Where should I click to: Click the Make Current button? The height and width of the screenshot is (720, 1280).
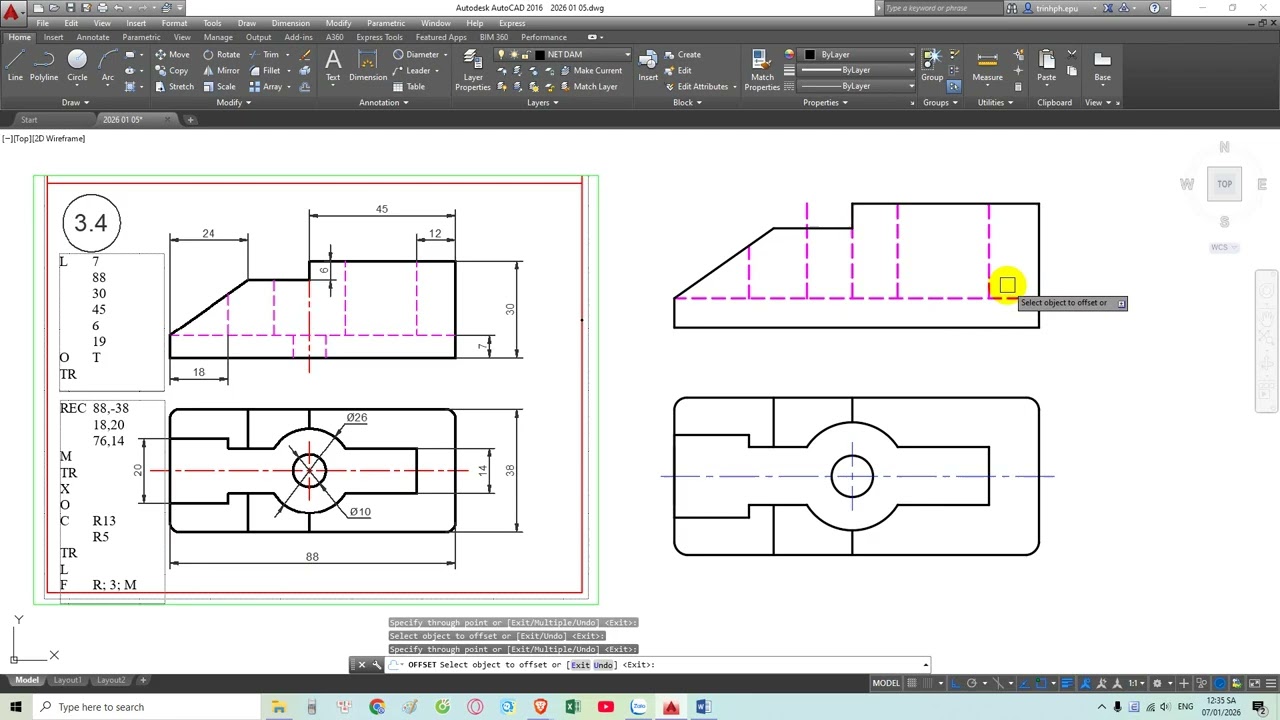[x=590, y=71]
